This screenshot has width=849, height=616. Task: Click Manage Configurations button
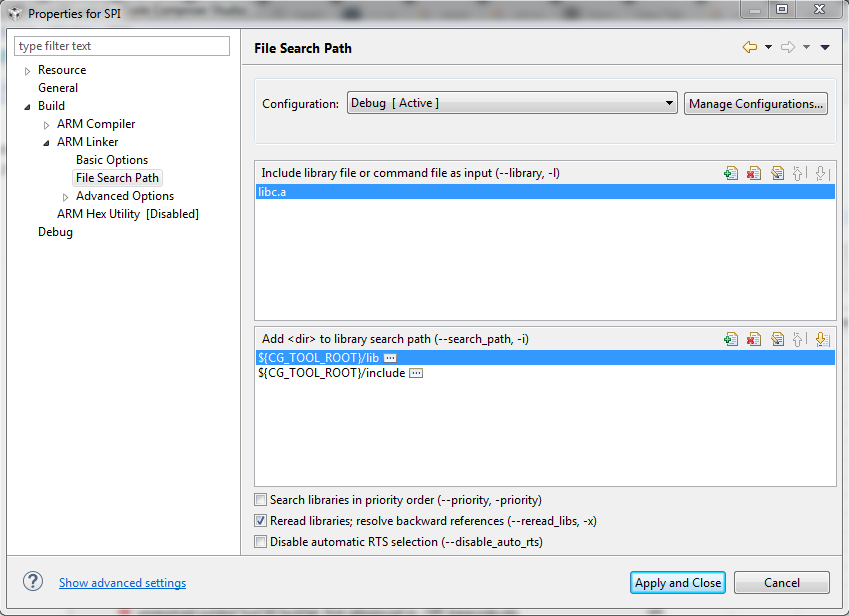click(x=756, y=103)
